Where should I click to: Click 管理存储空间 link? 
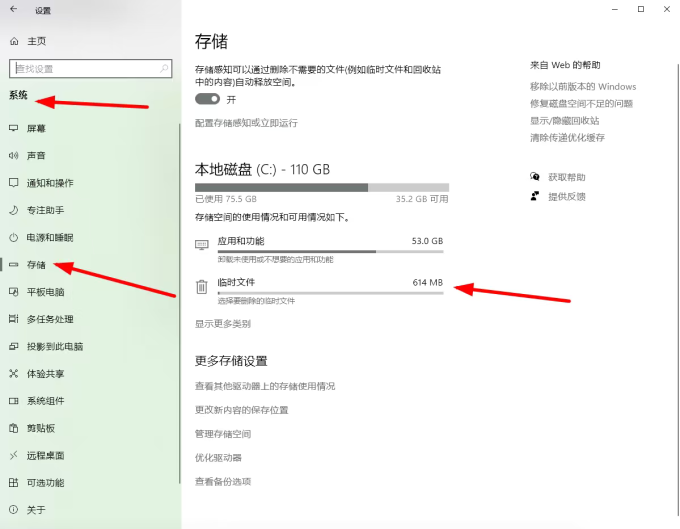point(223,434)
